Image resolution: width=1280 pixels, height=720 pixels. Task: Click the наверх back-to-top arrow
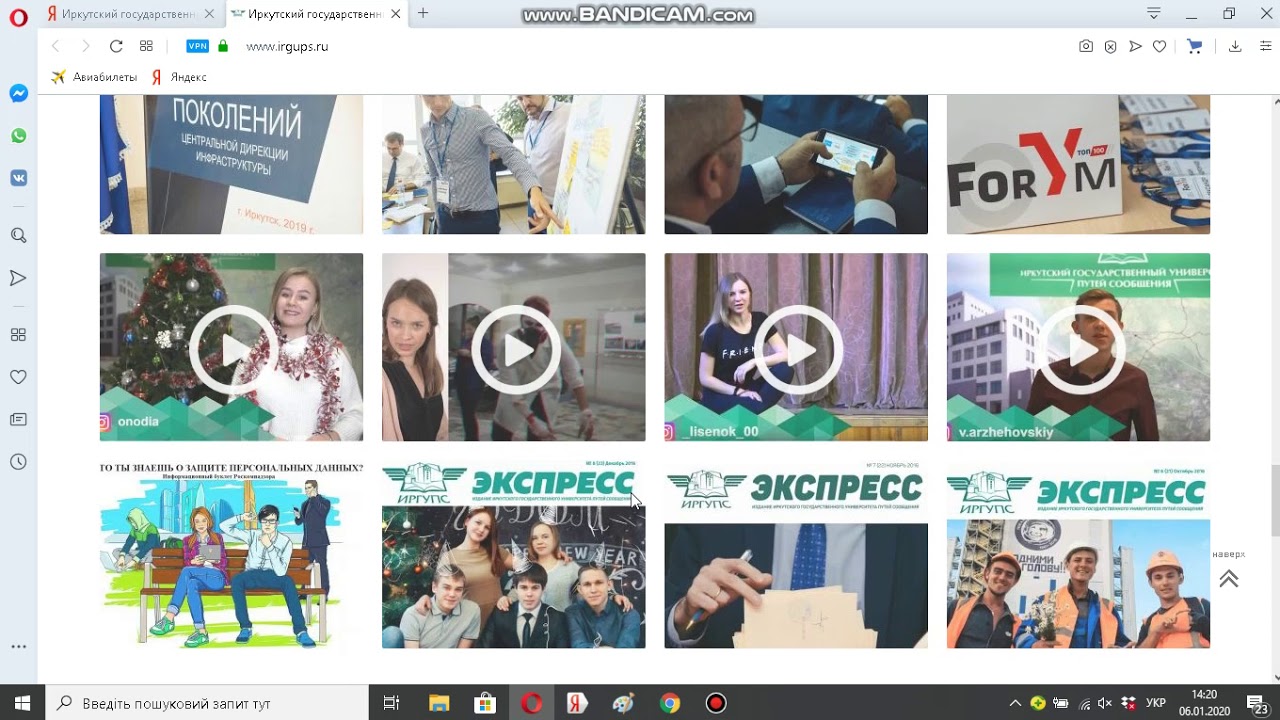(1229, 578)
